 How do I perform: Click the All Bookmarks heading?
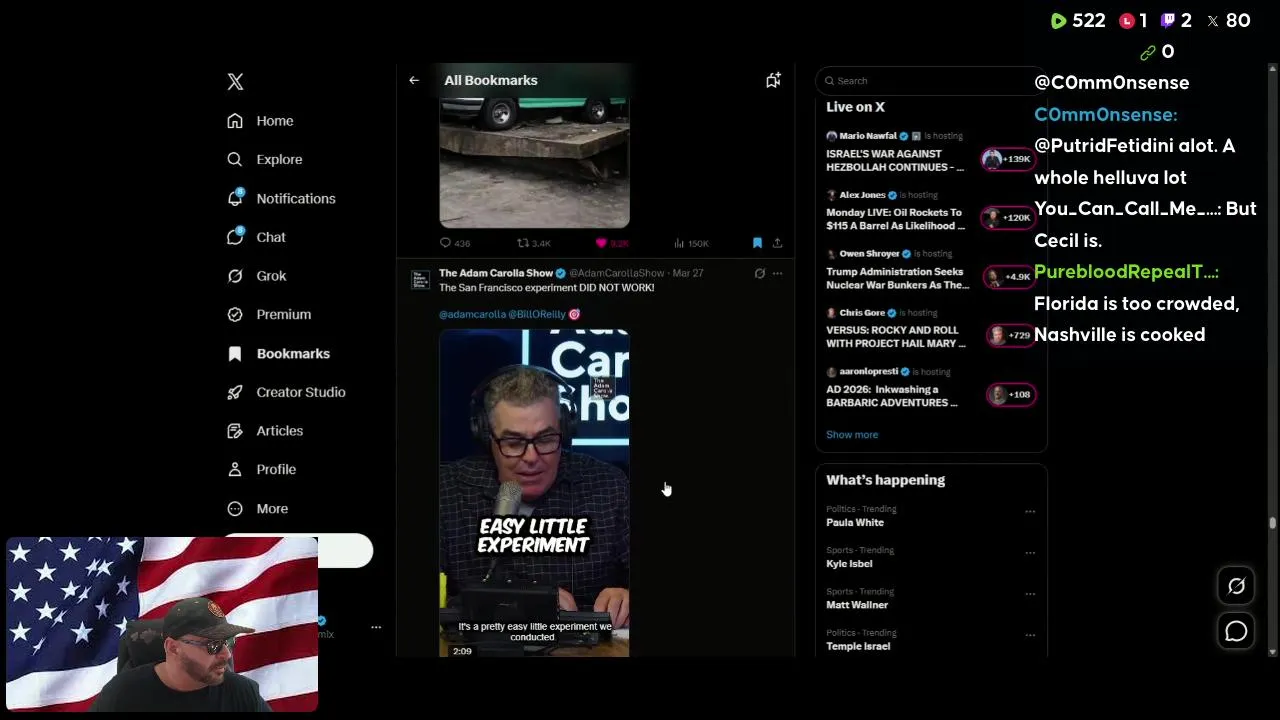click(x=491, y=80)
